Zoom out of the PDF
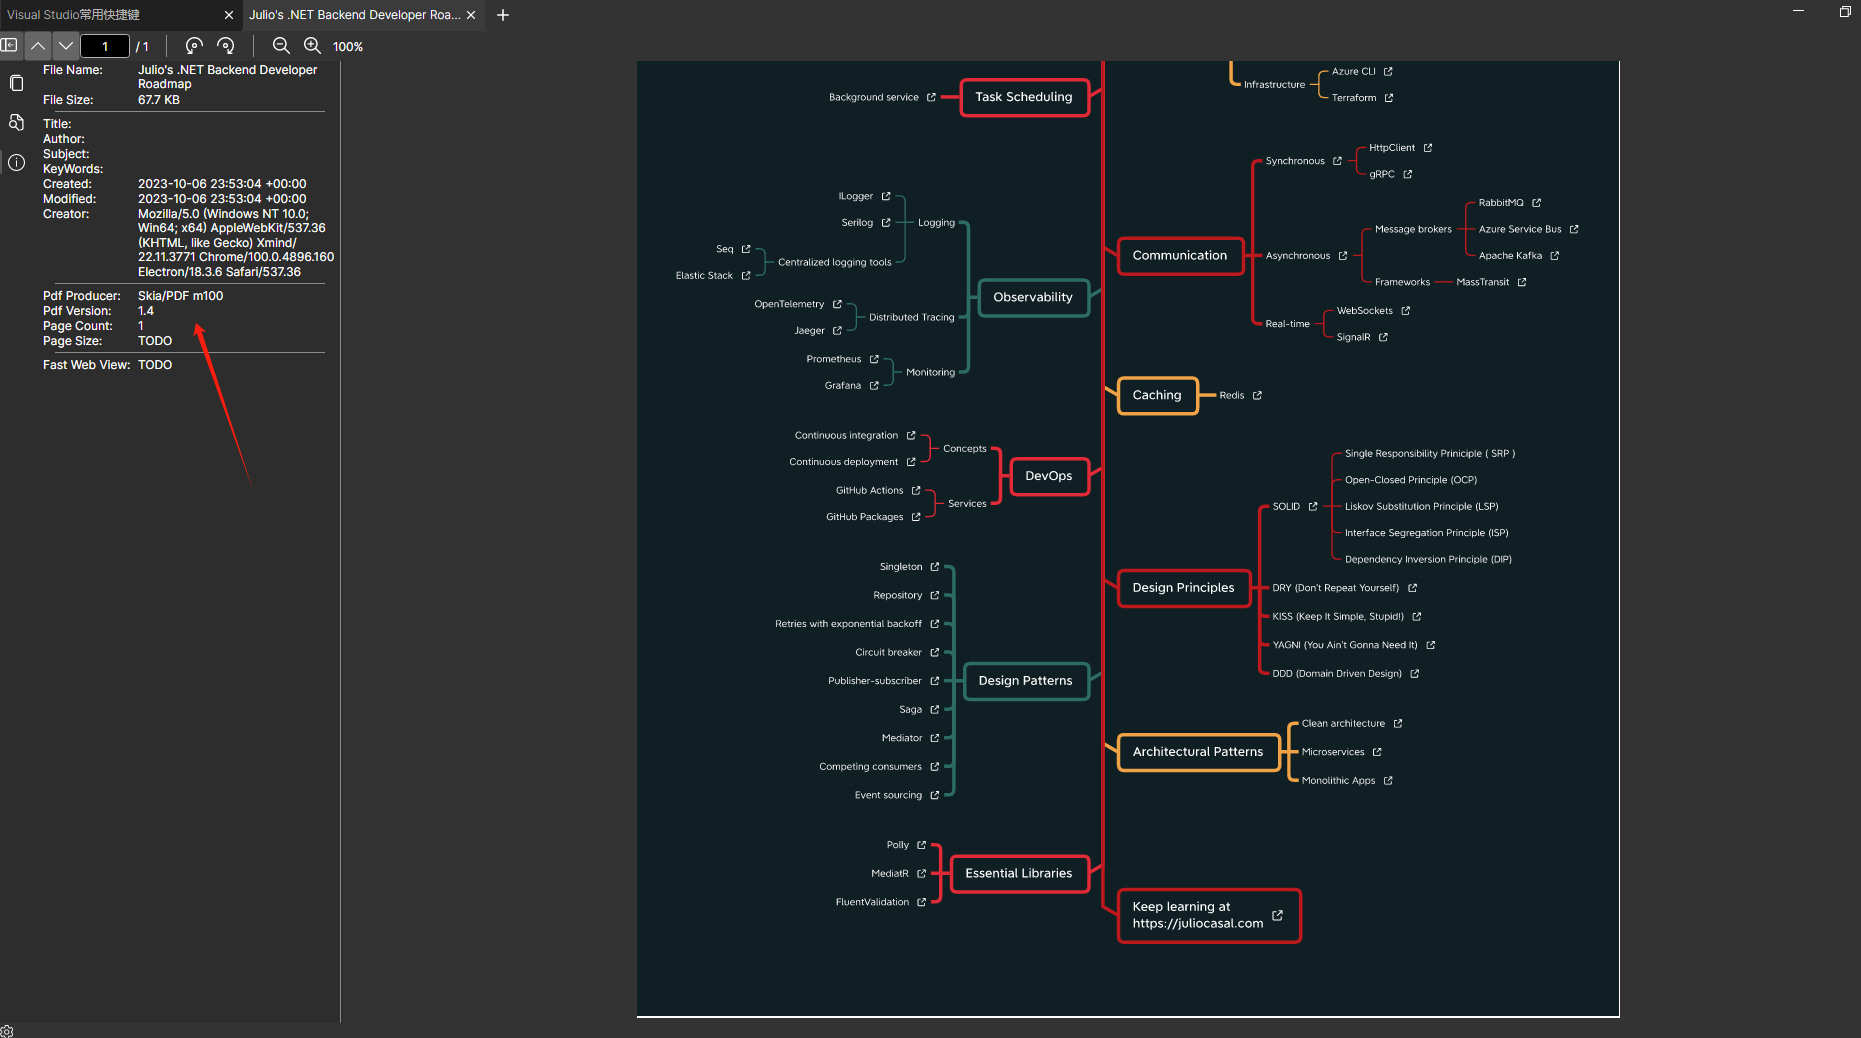Screen dimensions: 1861x1038 click(x=281, y=46)
